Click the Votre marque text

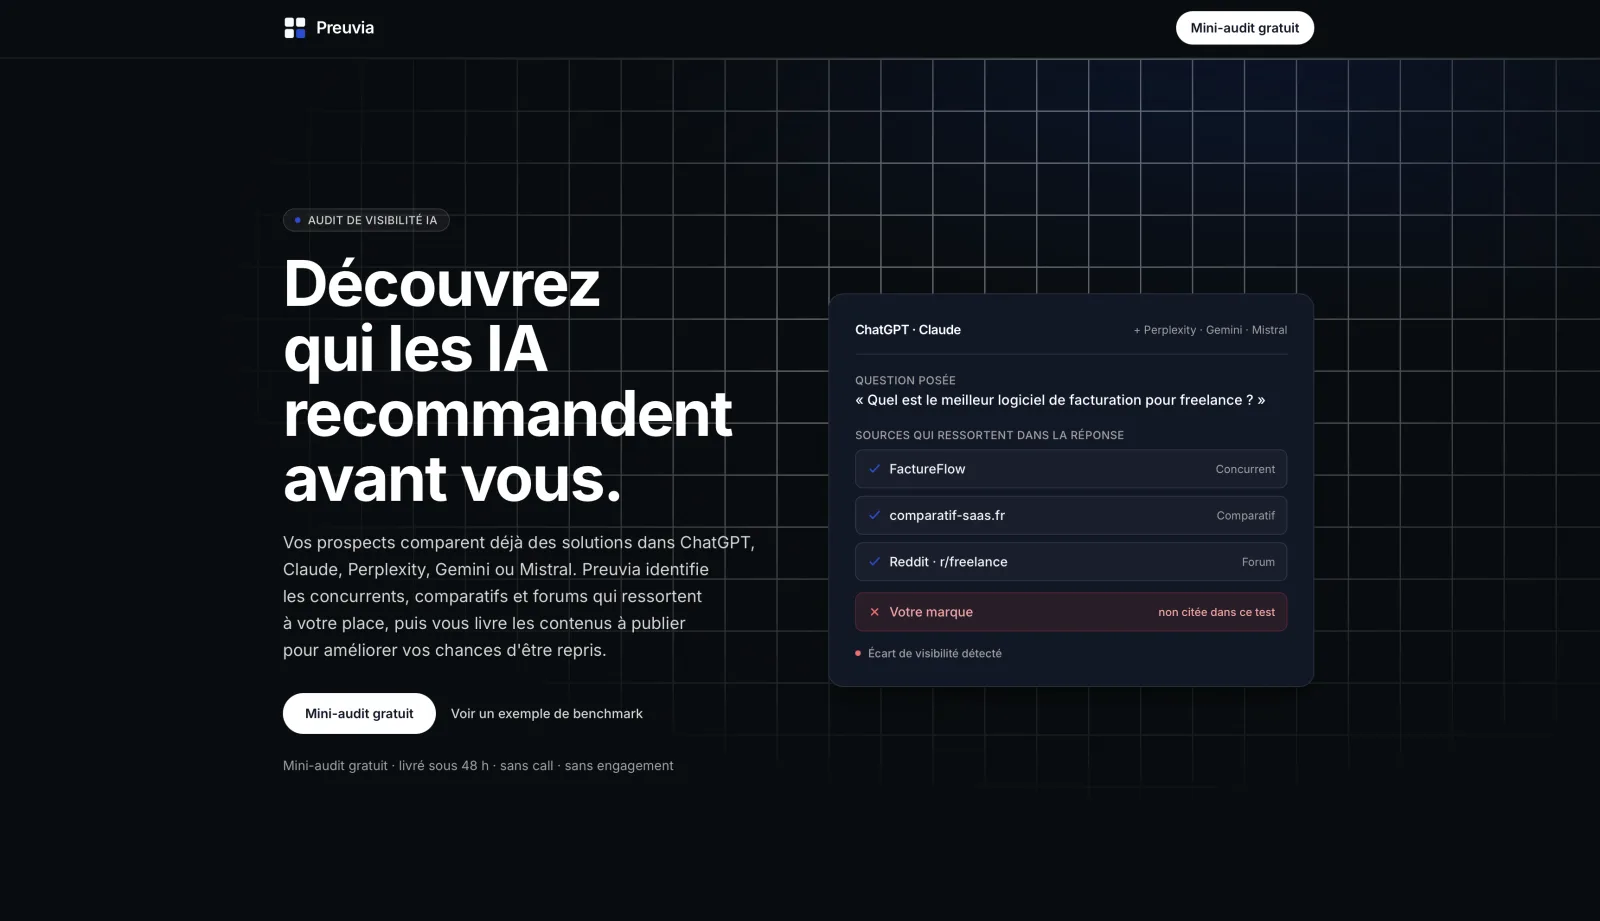(x=931, y=612)
